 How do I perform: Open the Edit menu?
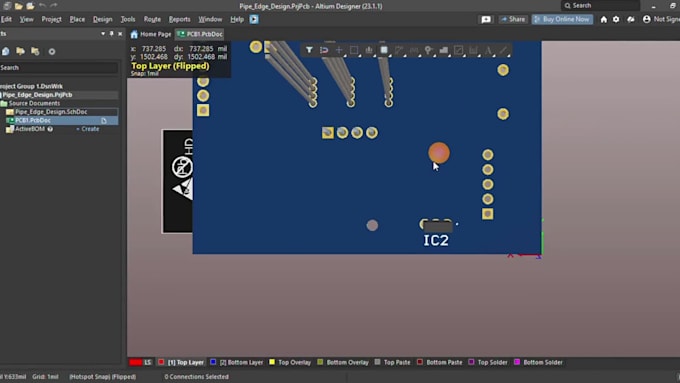point(6,19)
